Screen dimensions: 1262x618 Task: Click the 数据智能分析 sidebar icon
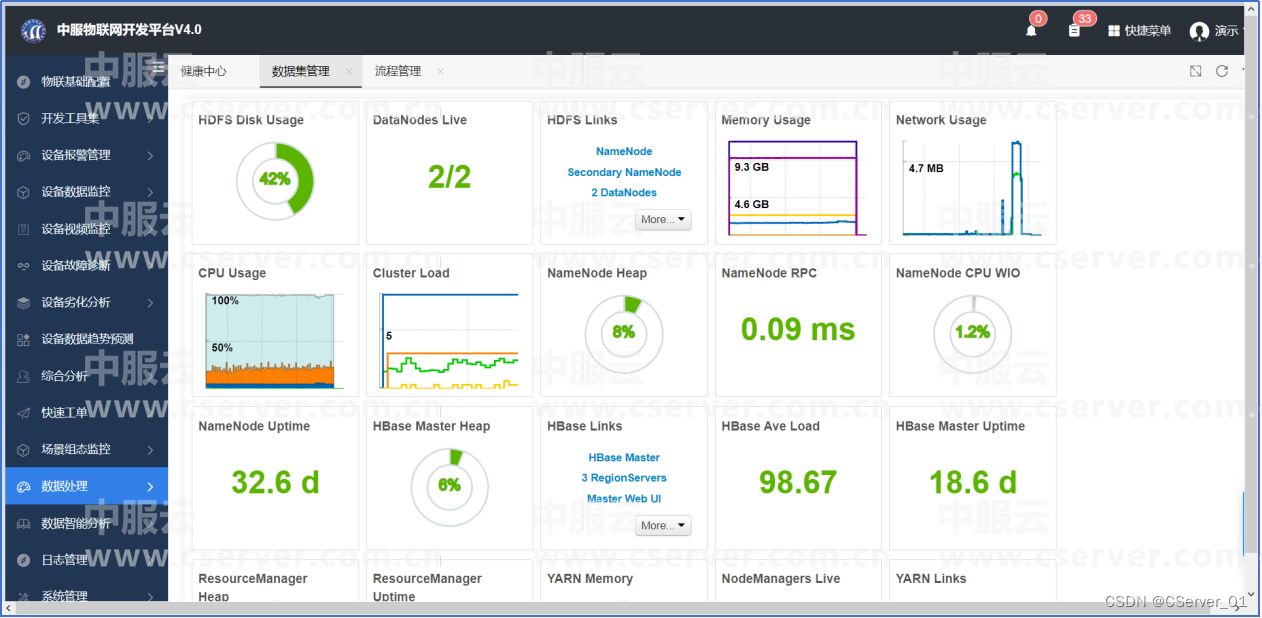pos(23,523)
